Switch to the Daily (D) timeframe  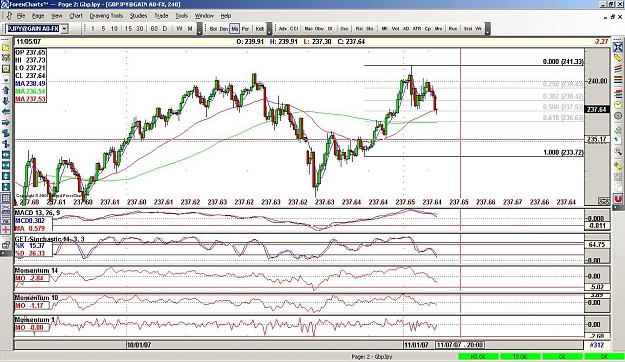coord(165,29)
